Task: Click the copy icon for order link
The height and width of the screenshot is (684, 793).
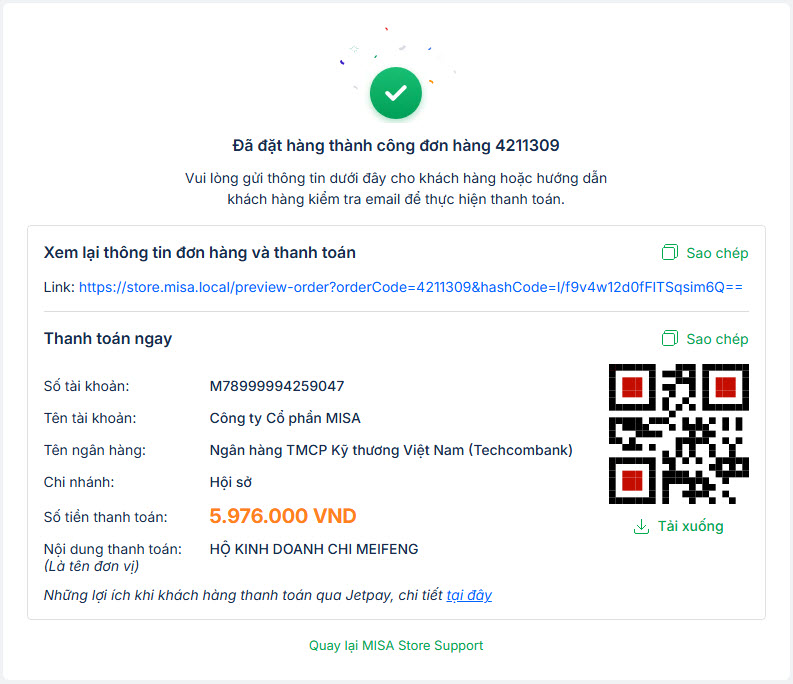Action: (x=670, y=253)
